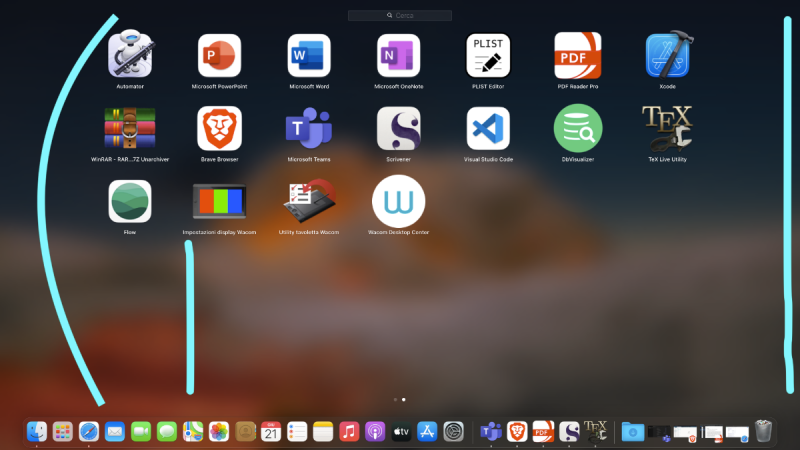
Task: Launch FaceTime from the Dock
Action: point(141,432)
